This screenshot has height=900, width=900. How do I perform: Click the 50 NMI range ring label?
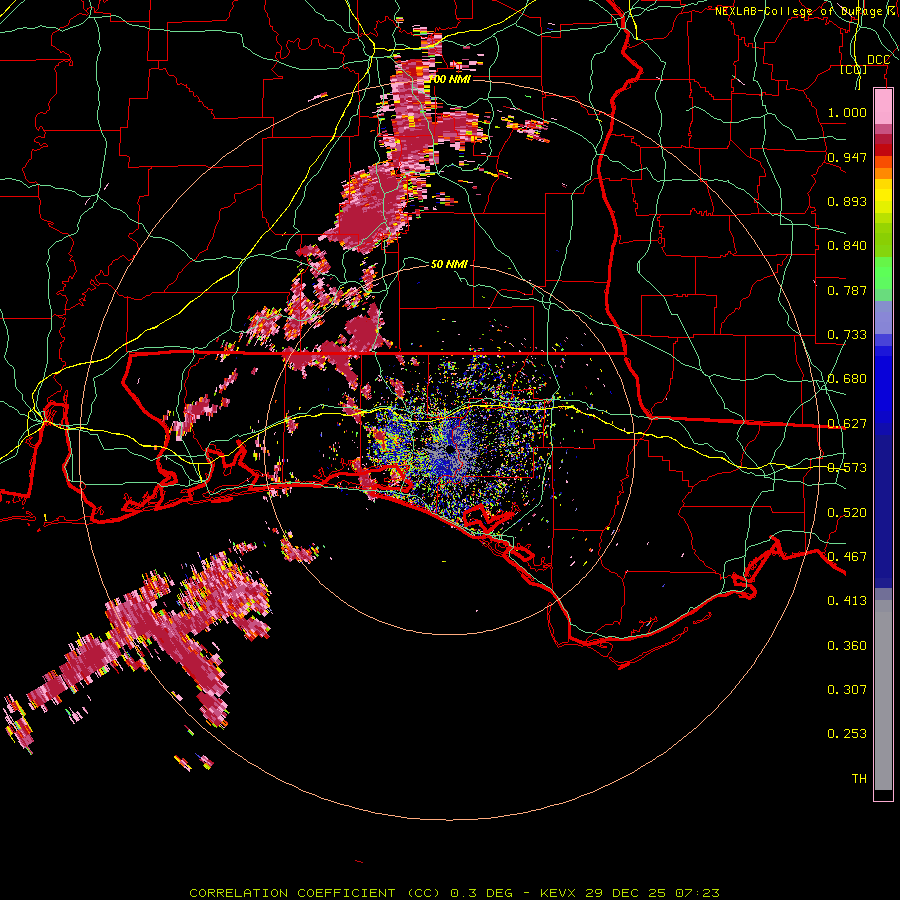[x=449, y=264]
